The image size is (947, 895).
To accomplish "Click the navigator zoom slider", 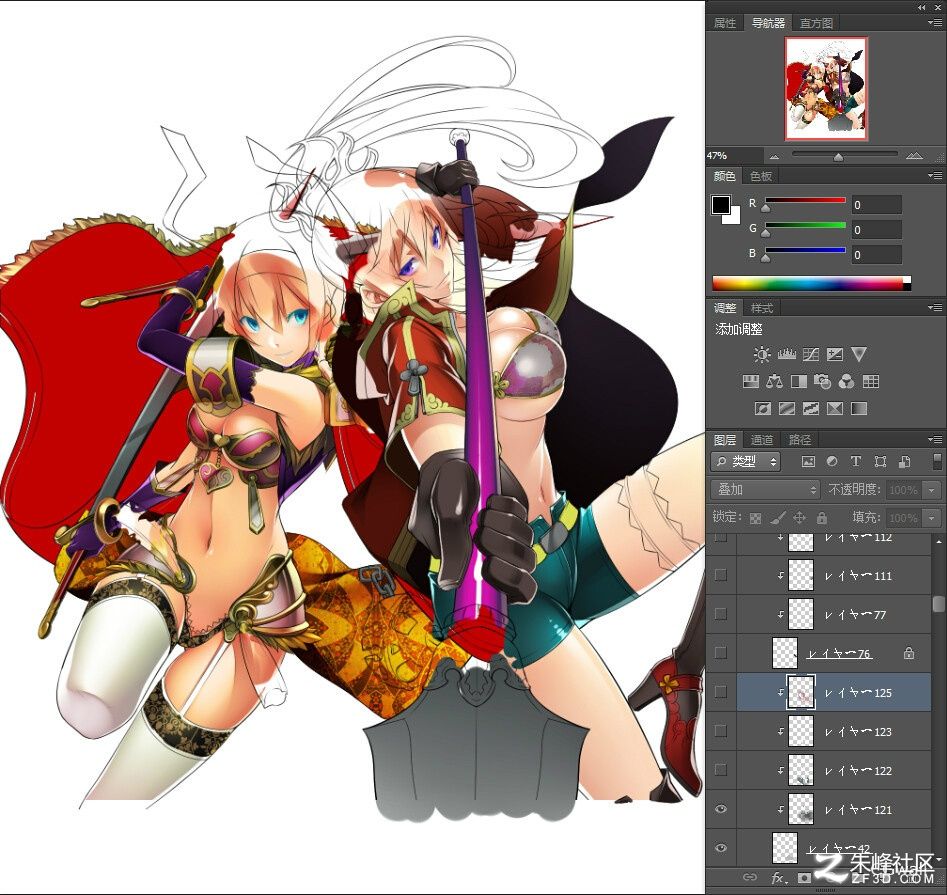I will click(x=838, y=157).
